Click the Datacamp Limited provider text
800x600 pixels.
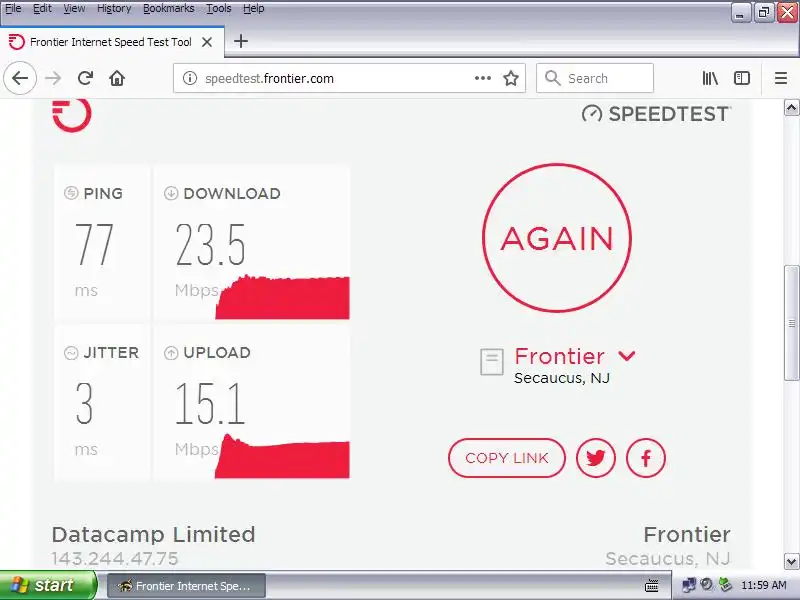click(x=153, y=535)
